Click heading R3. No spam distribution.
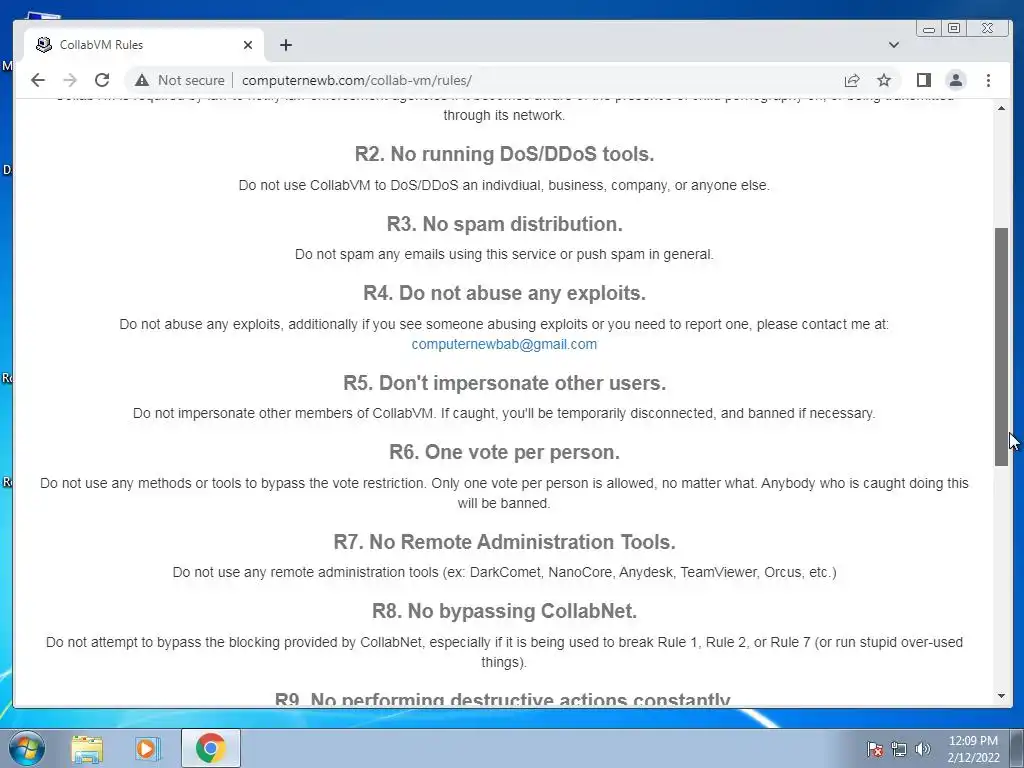This screenshot has height=768, width=1024. tap(504, 224)
